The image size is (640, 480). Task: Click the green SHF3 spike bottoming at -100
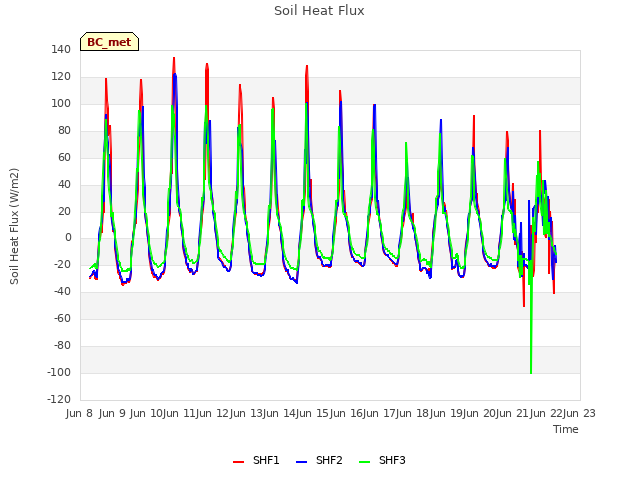pos(531,371)
